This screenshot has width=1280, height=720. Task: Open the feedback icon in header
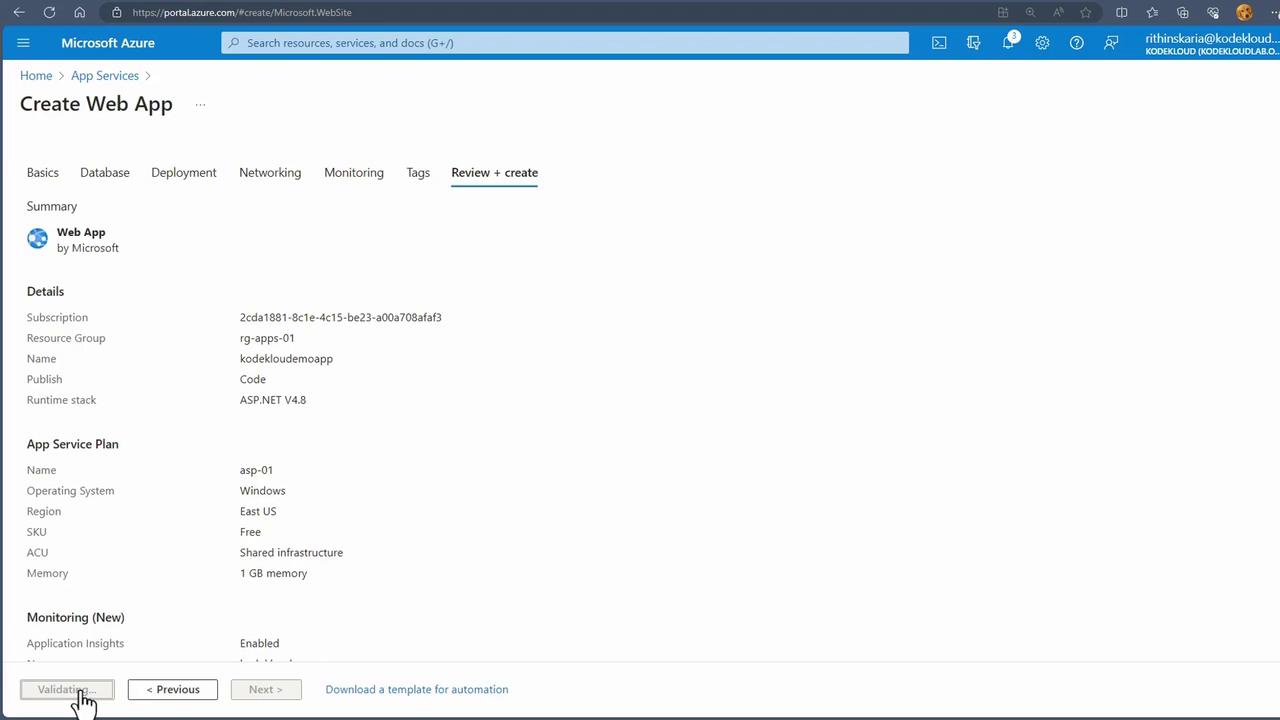click(x=1111, y=43)
